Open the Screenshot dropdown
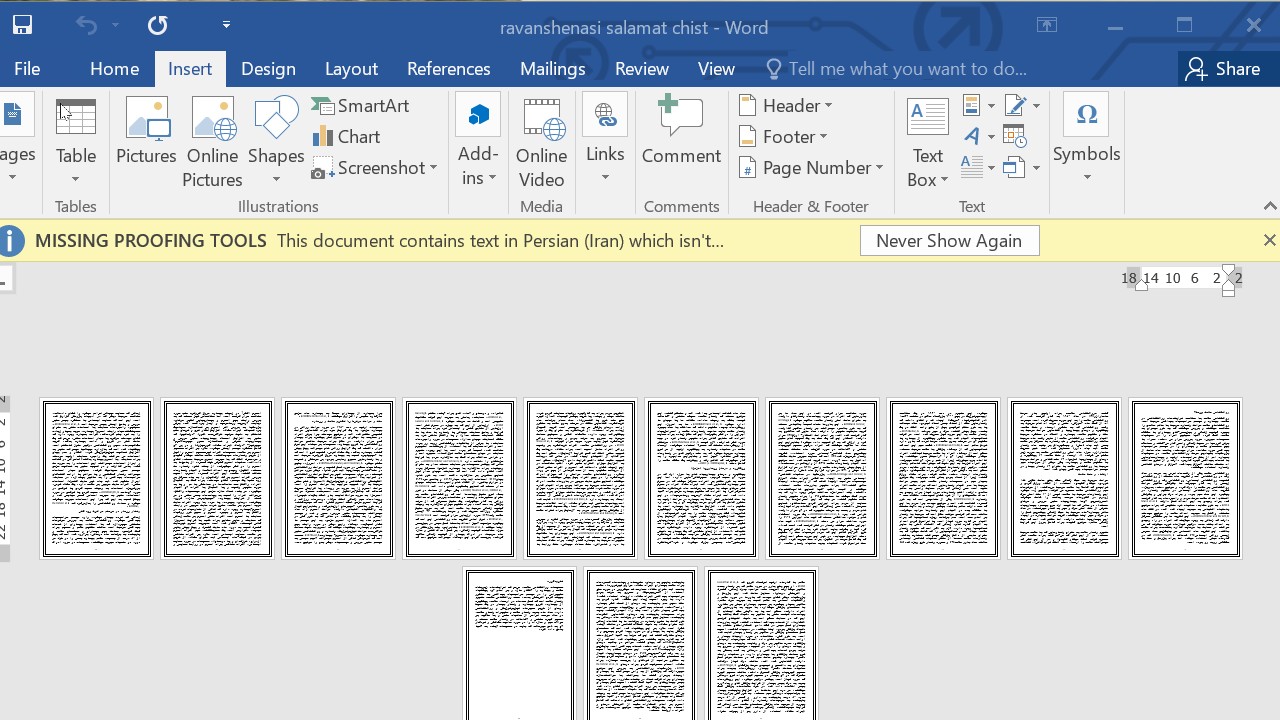1280x720 pixels. click(x=375, y=168)
